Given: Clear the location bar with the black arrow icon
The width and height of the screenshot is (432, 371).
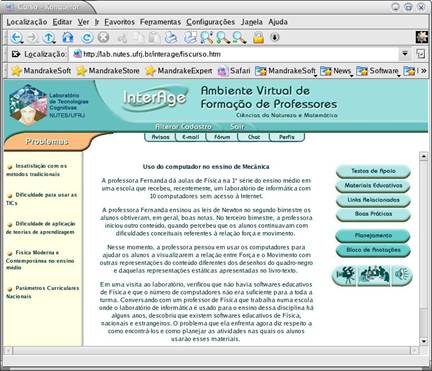Looking at the screenshot, I should point(15,54).
